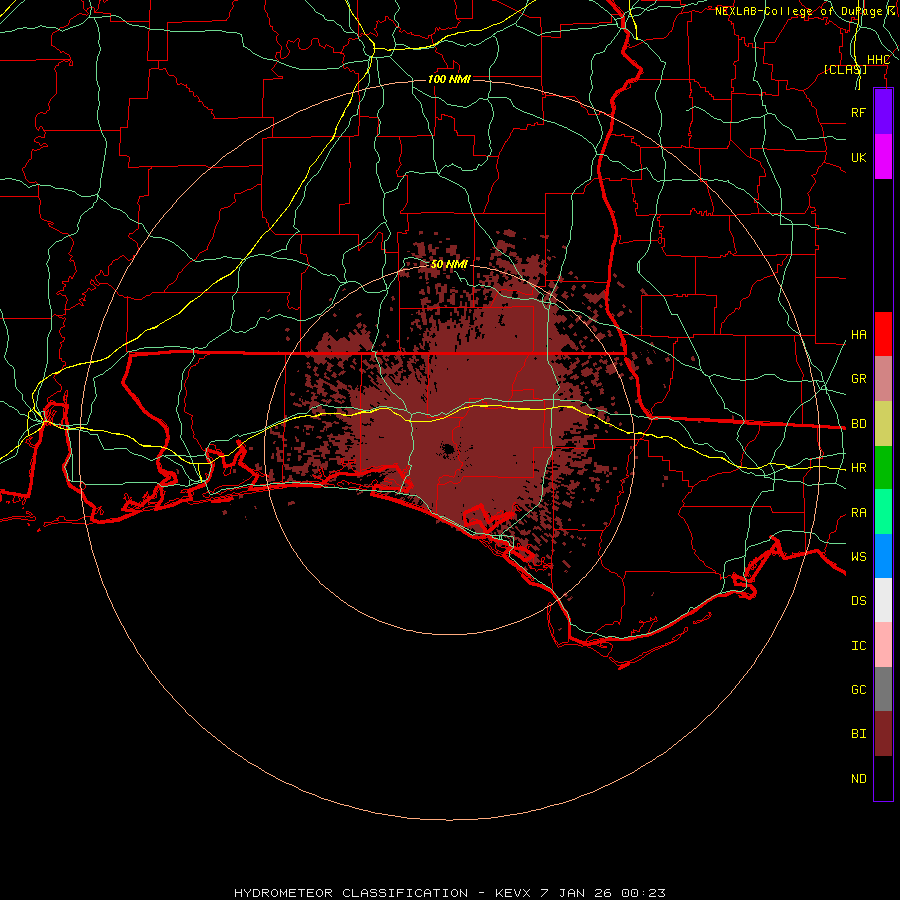The image size is (900, 900).
Task: Click the "HHC" product code text
Action: [x=878, y=60]
